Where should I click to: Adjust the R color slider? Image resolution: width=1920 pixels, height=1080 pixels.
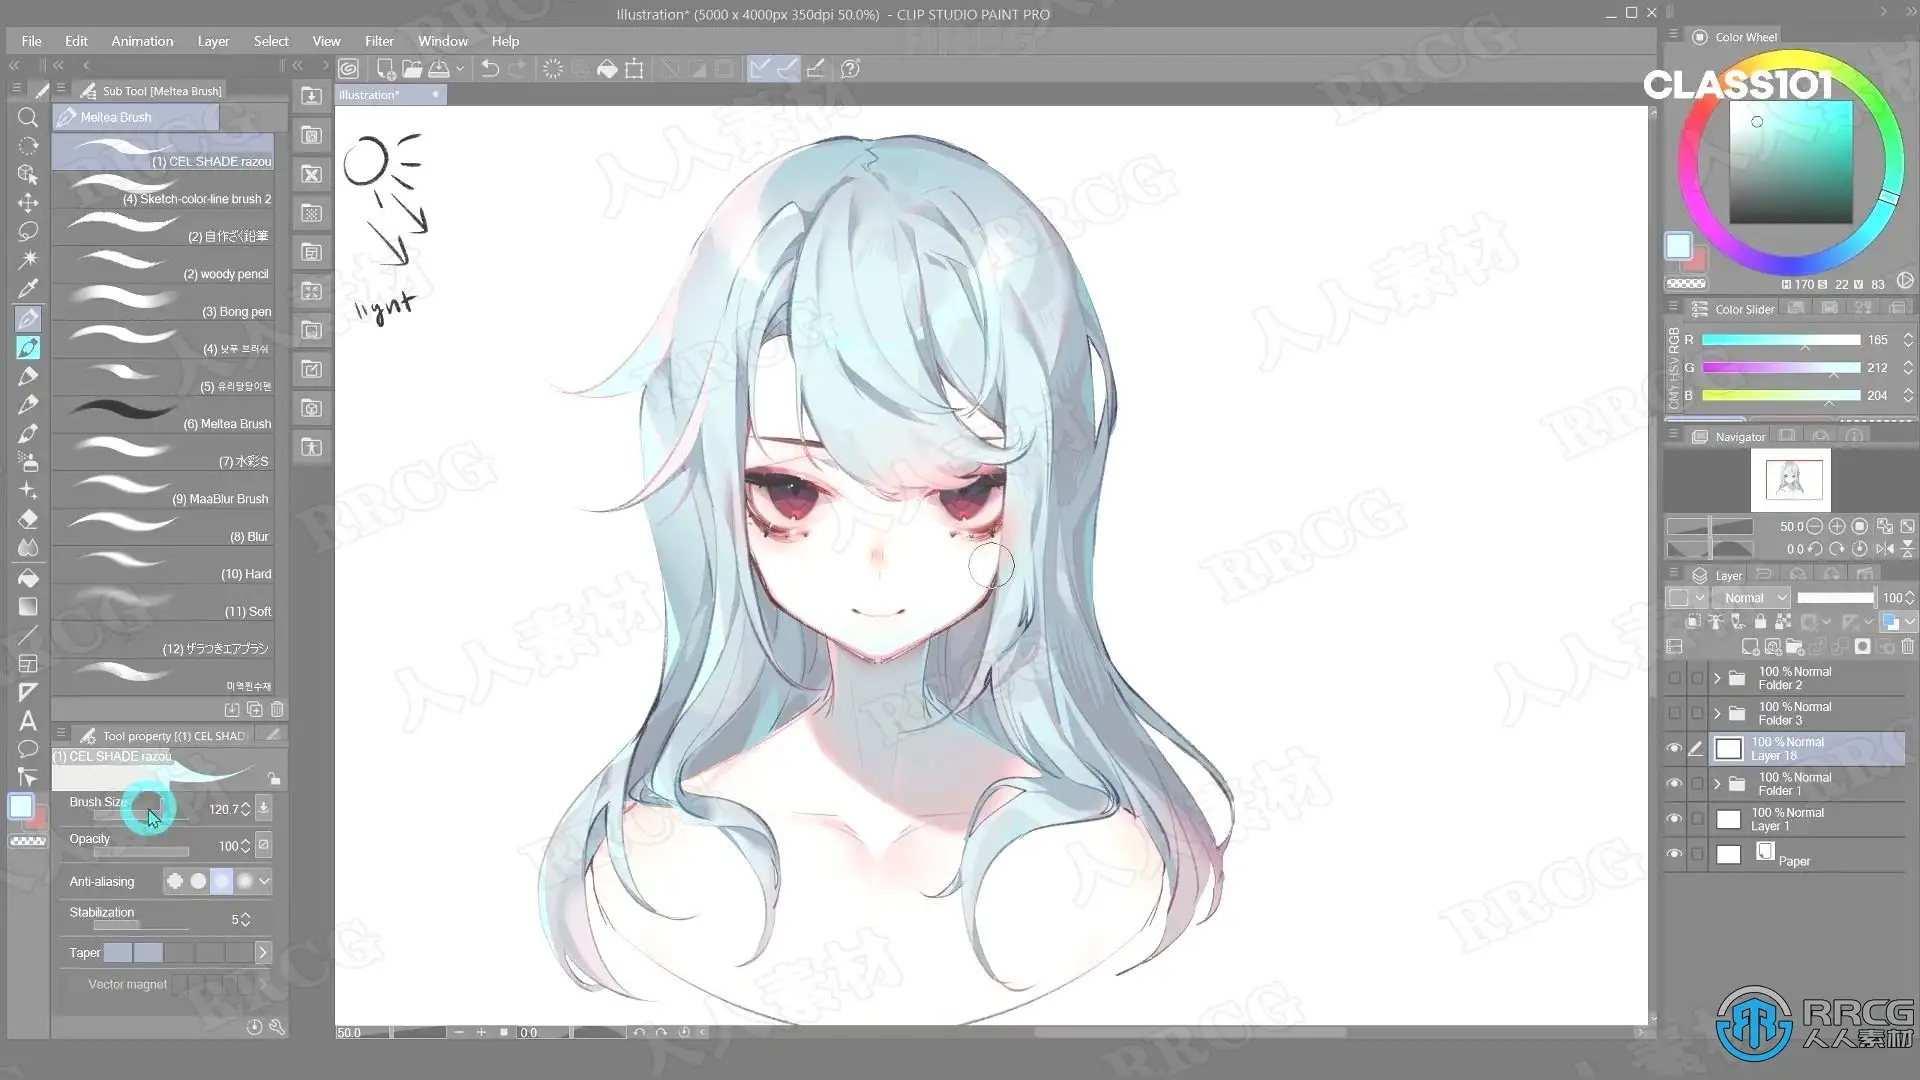point(1781,340)
